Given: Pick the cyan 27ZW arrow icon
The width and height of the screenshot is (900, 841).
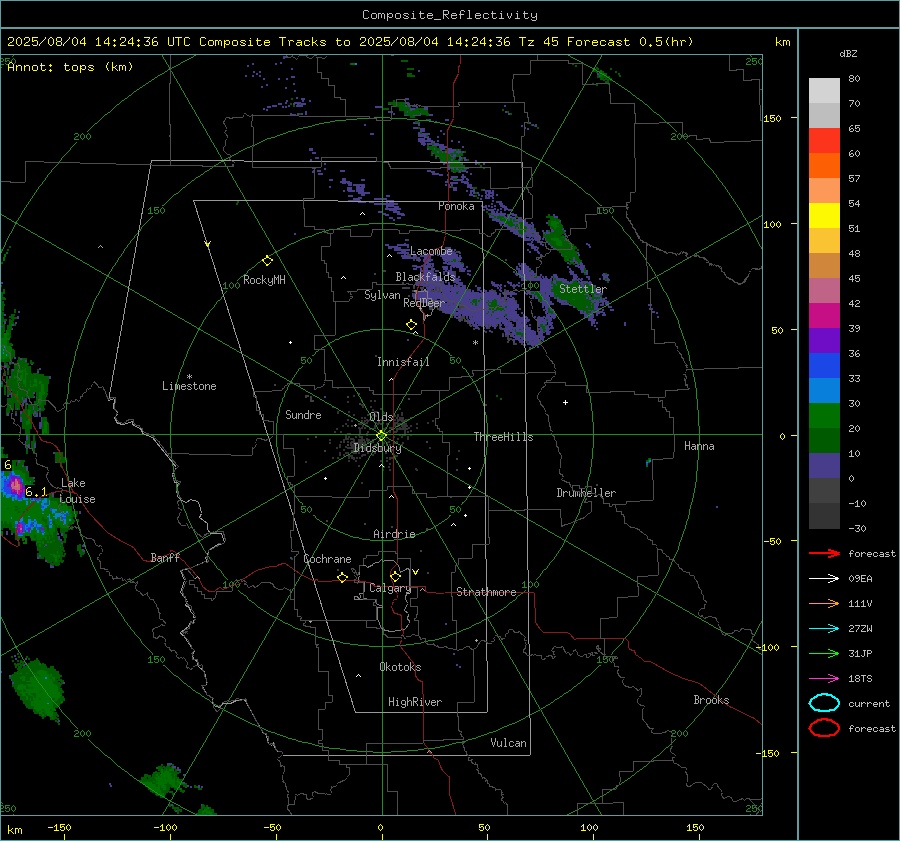Looking at the screenshot, I should [x=824, y=629].
